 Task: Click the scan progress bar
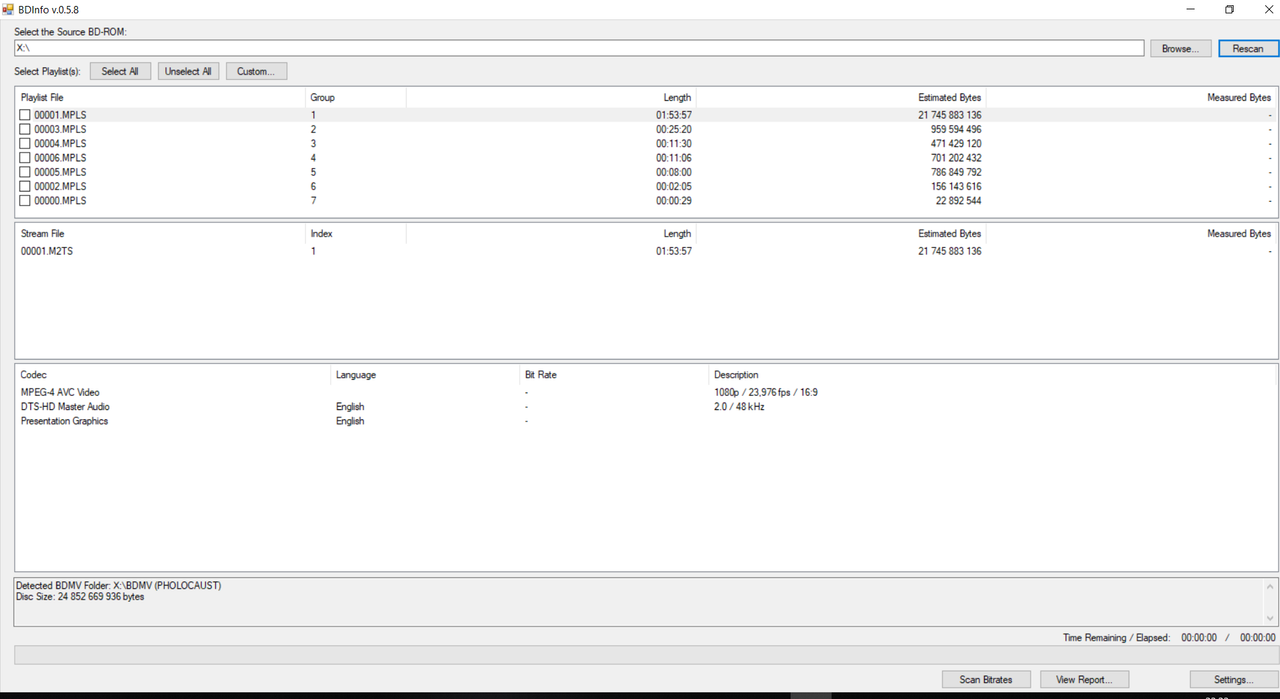point(646,655)
